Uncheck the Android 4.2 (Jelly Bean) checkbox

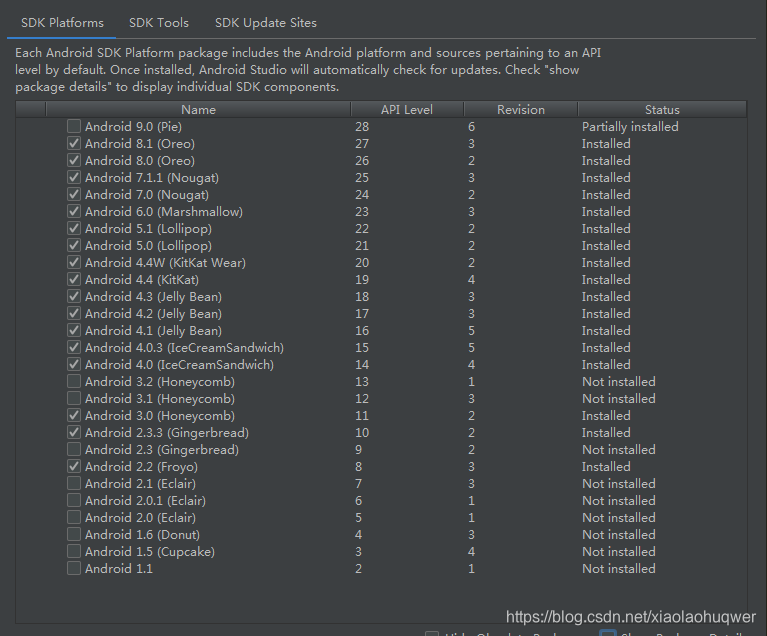tap(74, 313)
